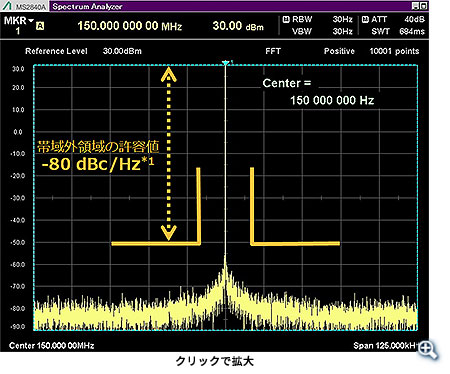Viewport: 450px width, 374px height.
Task: Click the 30.0 axis label
Action: (x=18, y=69)
